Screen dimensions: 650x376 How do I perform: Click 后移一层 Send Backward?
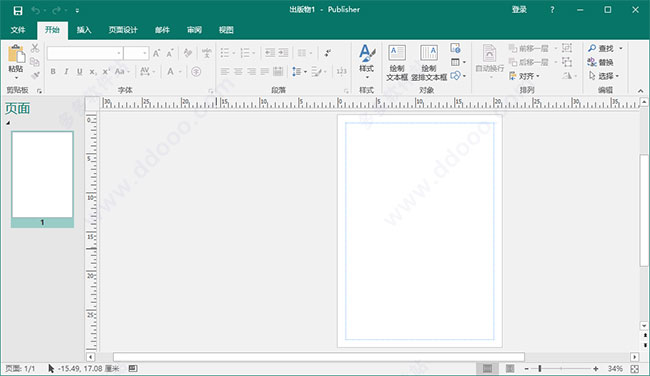coord(529,62)
